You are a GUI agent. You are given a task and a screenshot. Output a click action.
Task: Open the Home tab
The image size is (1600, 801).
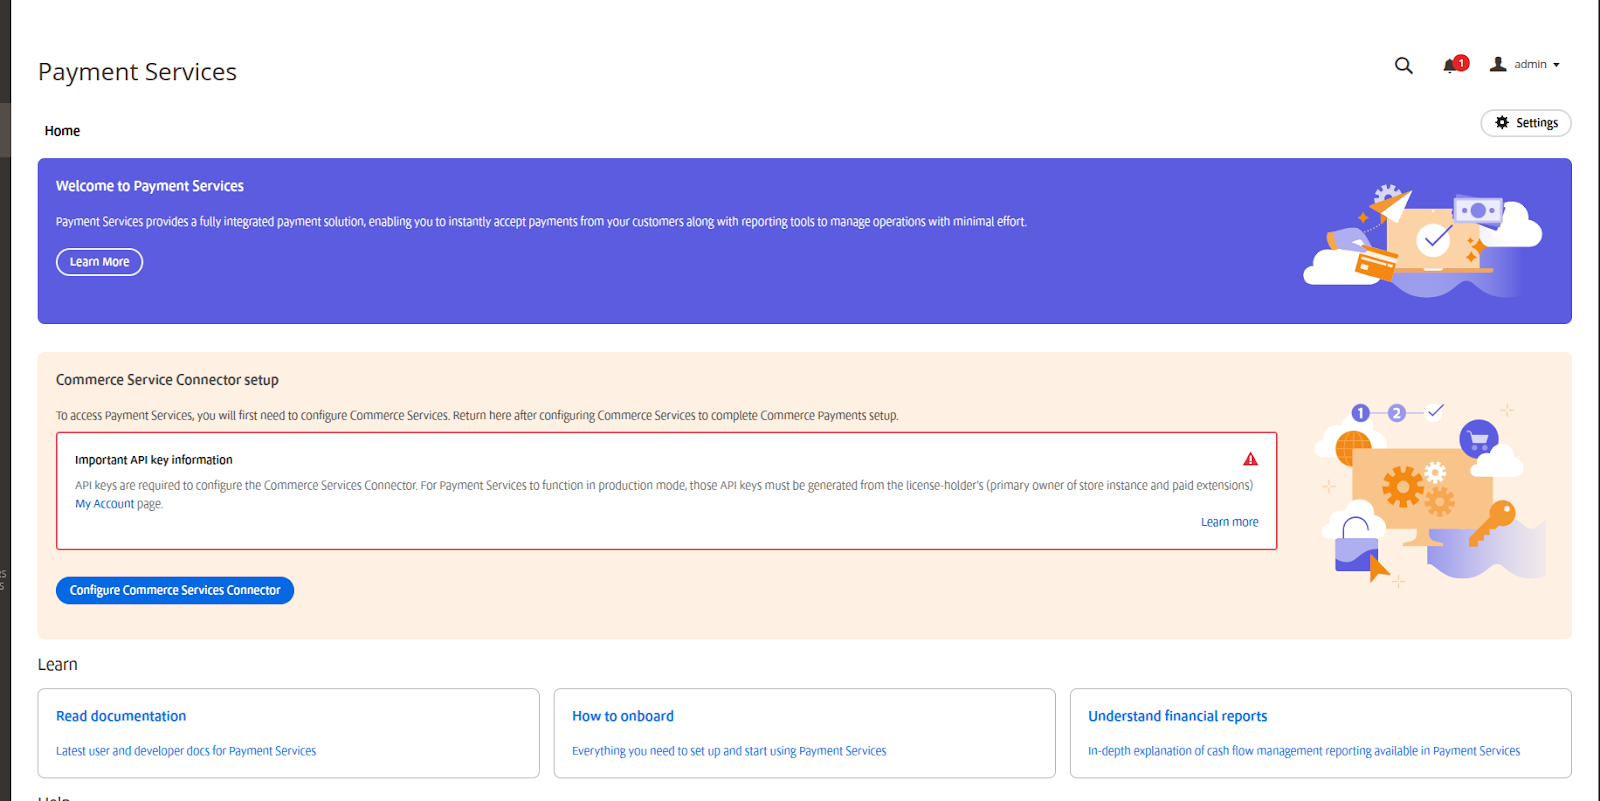(62, 131)
